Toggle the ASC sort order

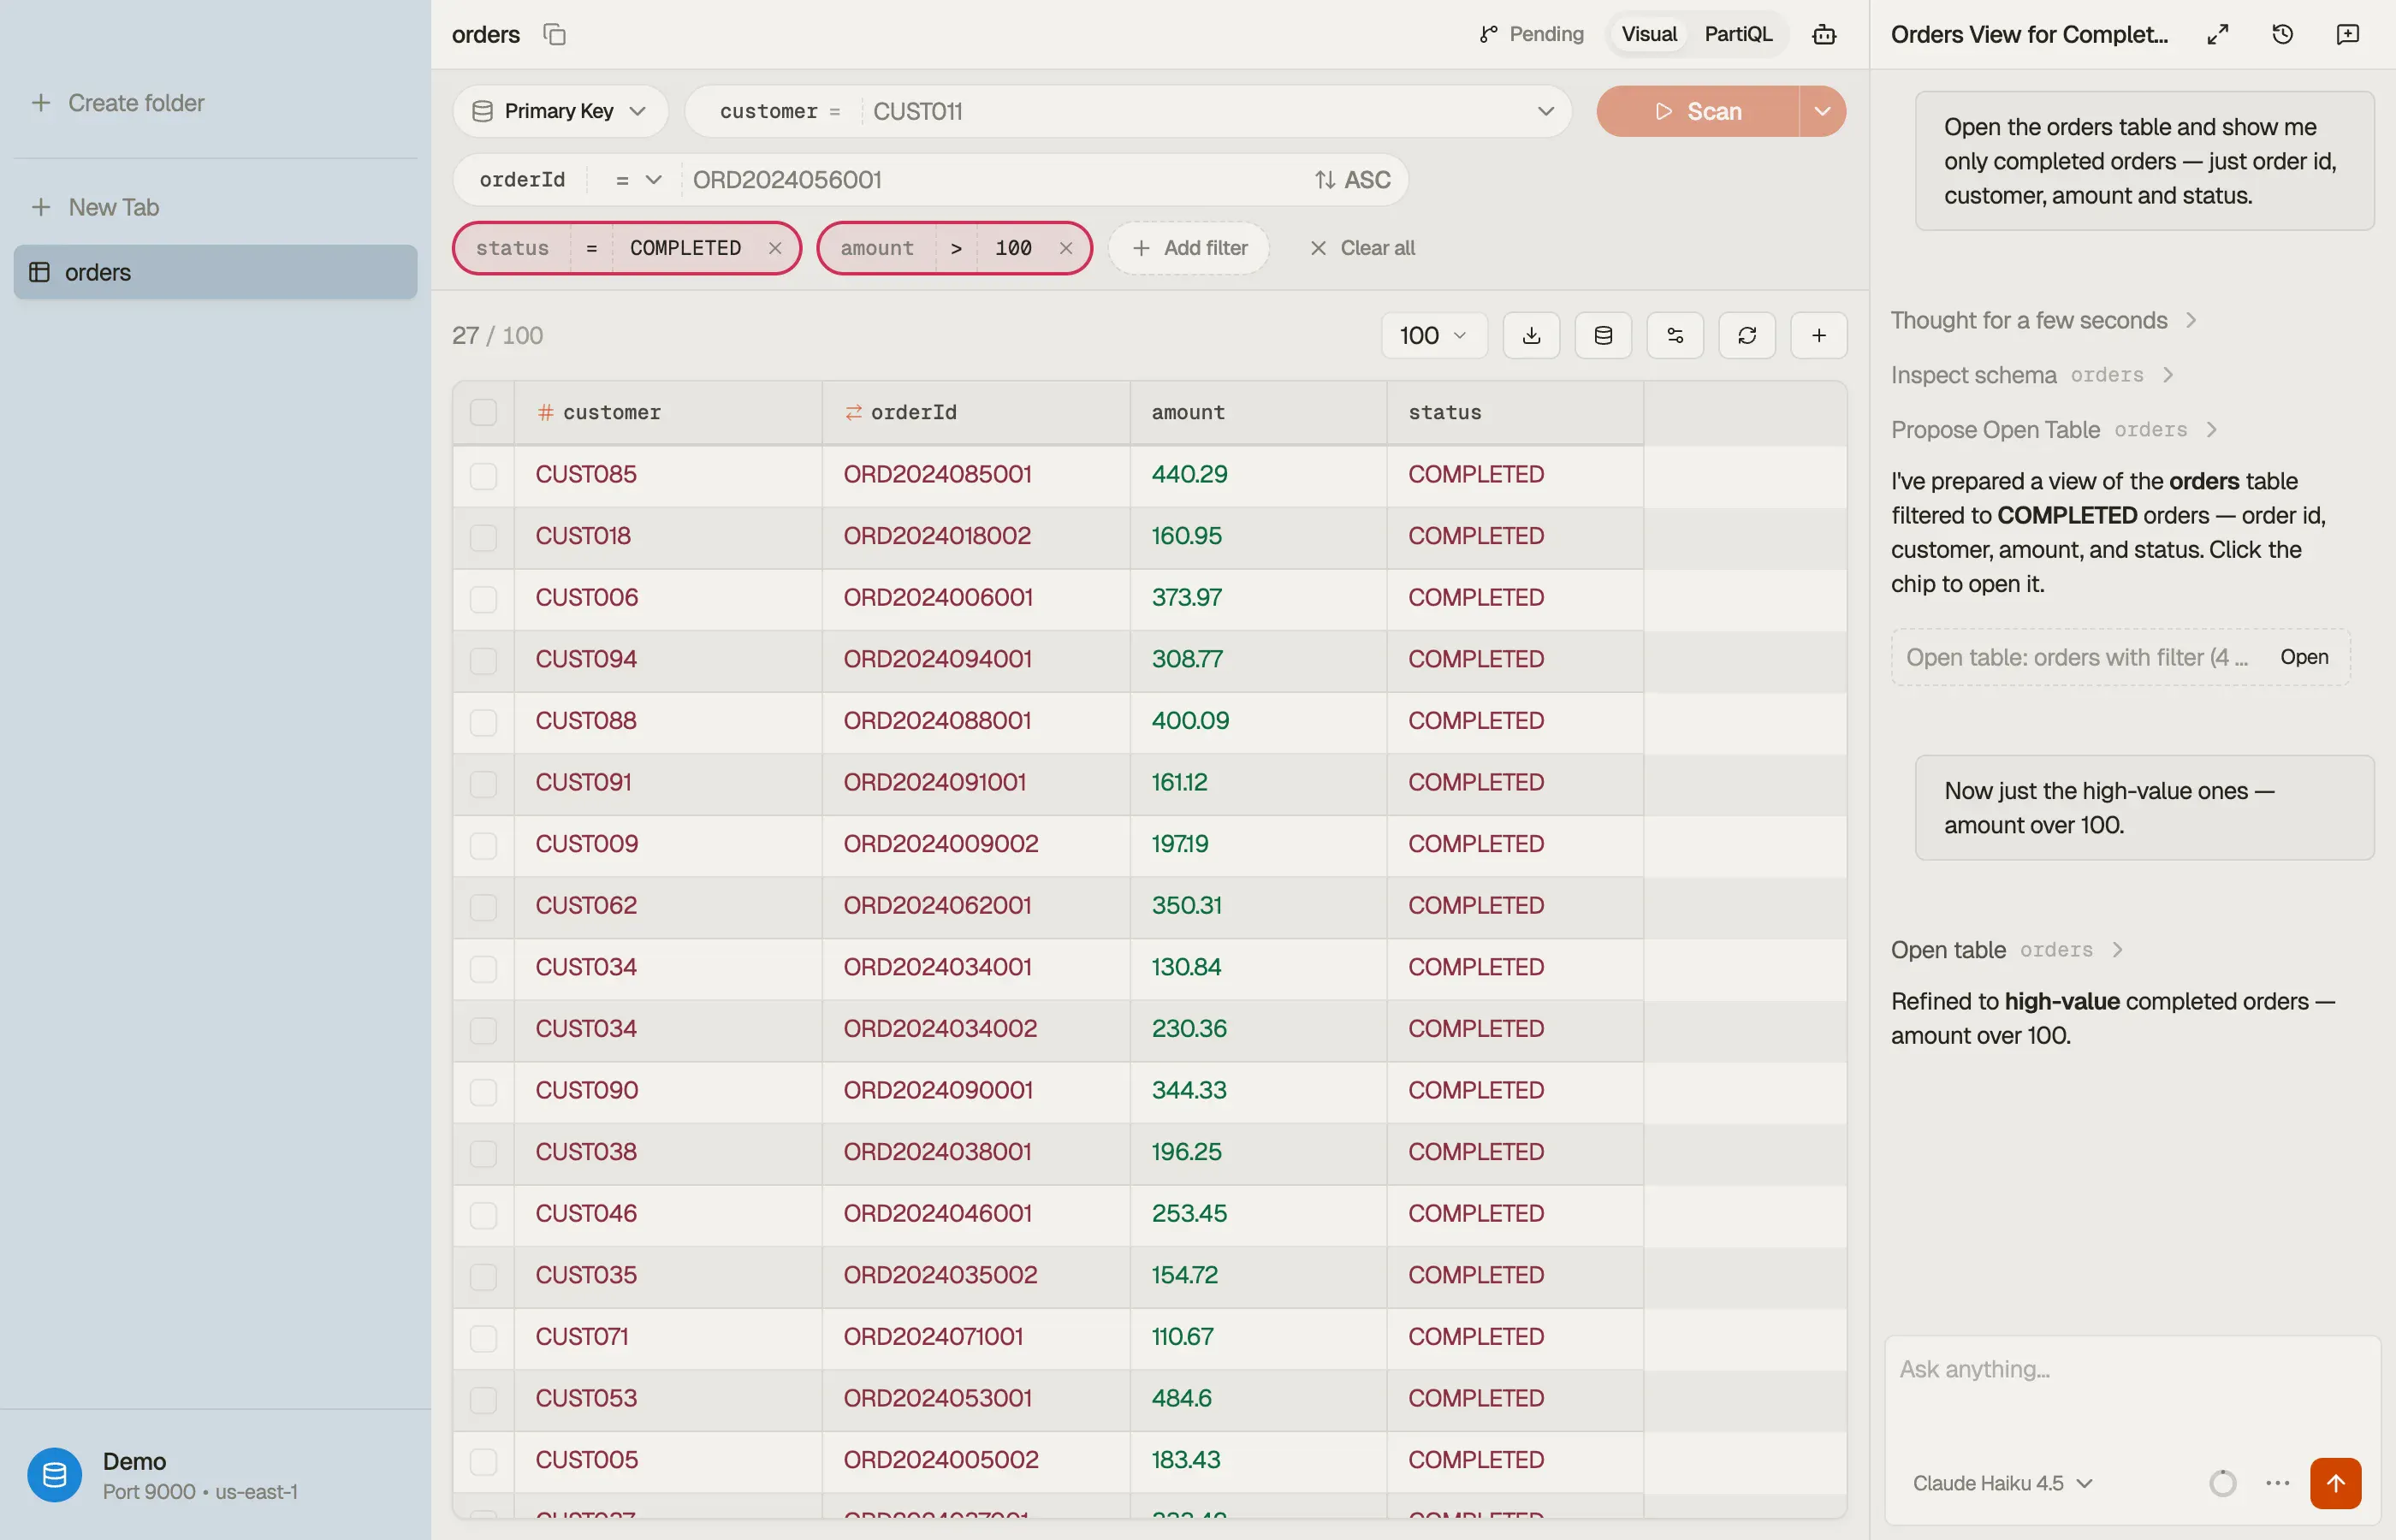tap(1352, 180)
